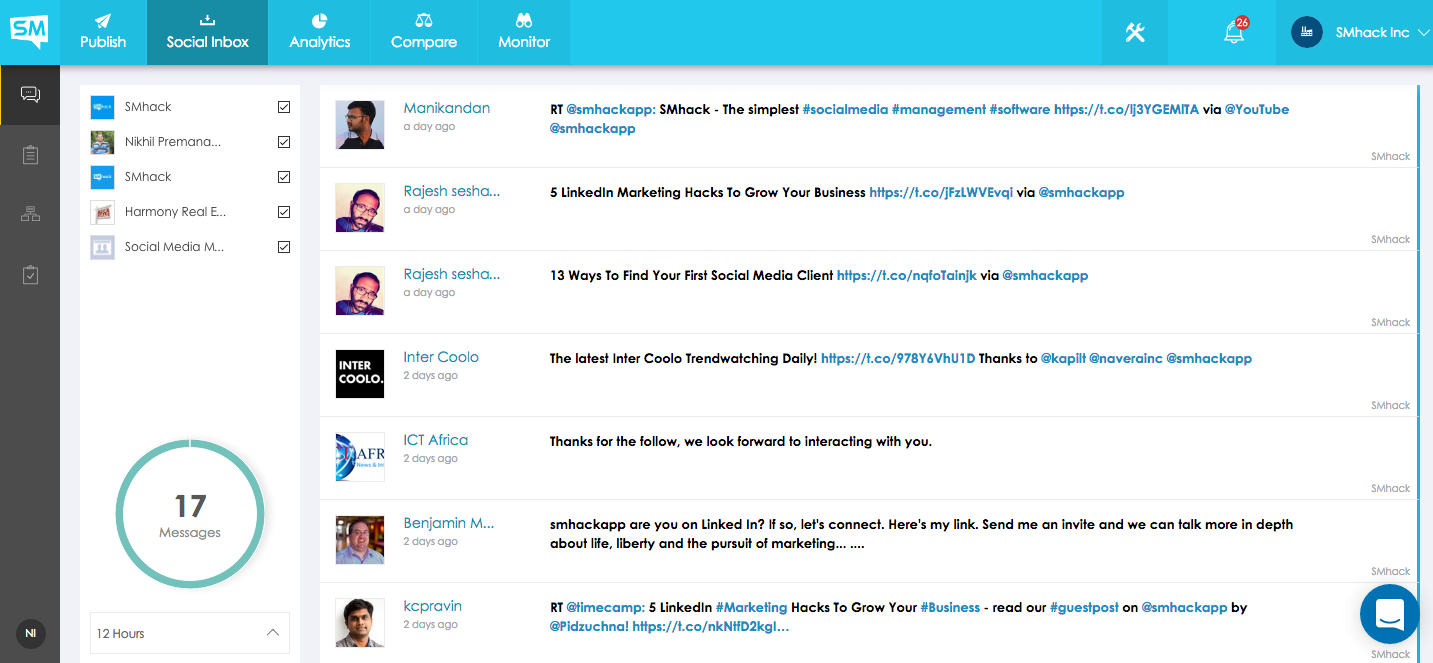Click the Nikhil Premana... account name
This screenshot has height=663, width=1433.
point(173,142)
